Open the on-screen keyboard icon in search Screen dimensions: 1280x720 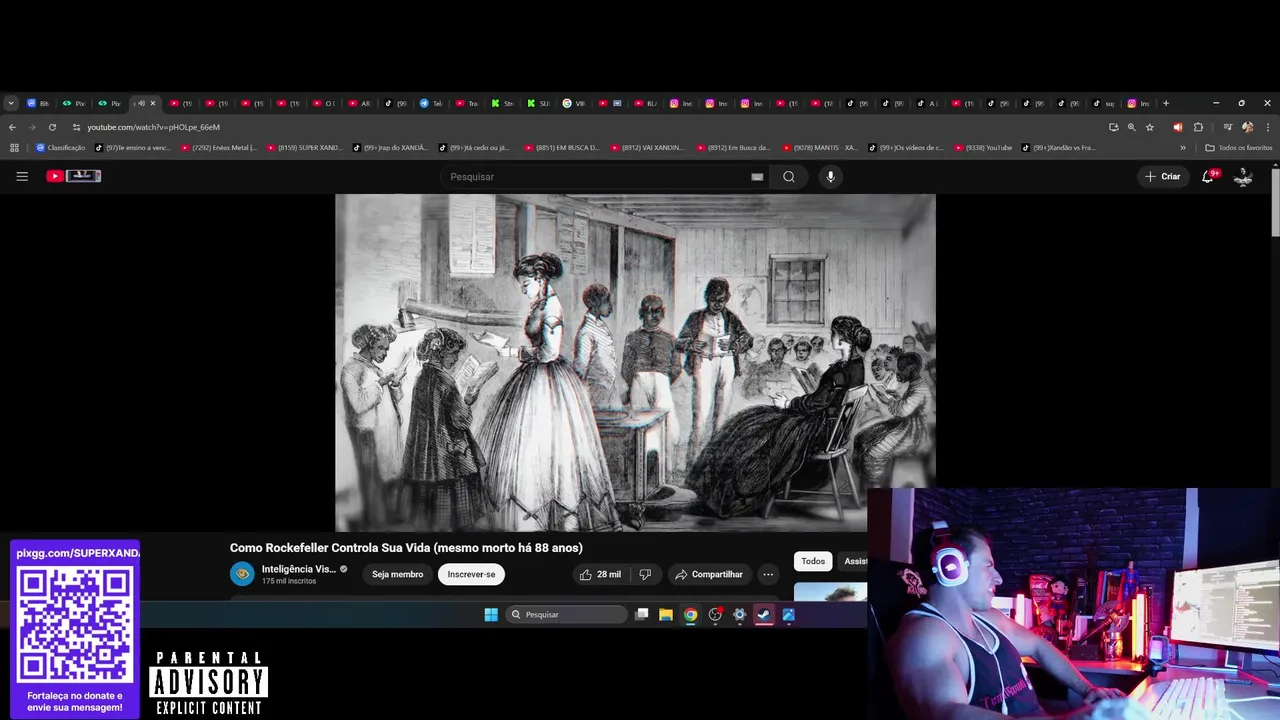click(x=757, y=177)
